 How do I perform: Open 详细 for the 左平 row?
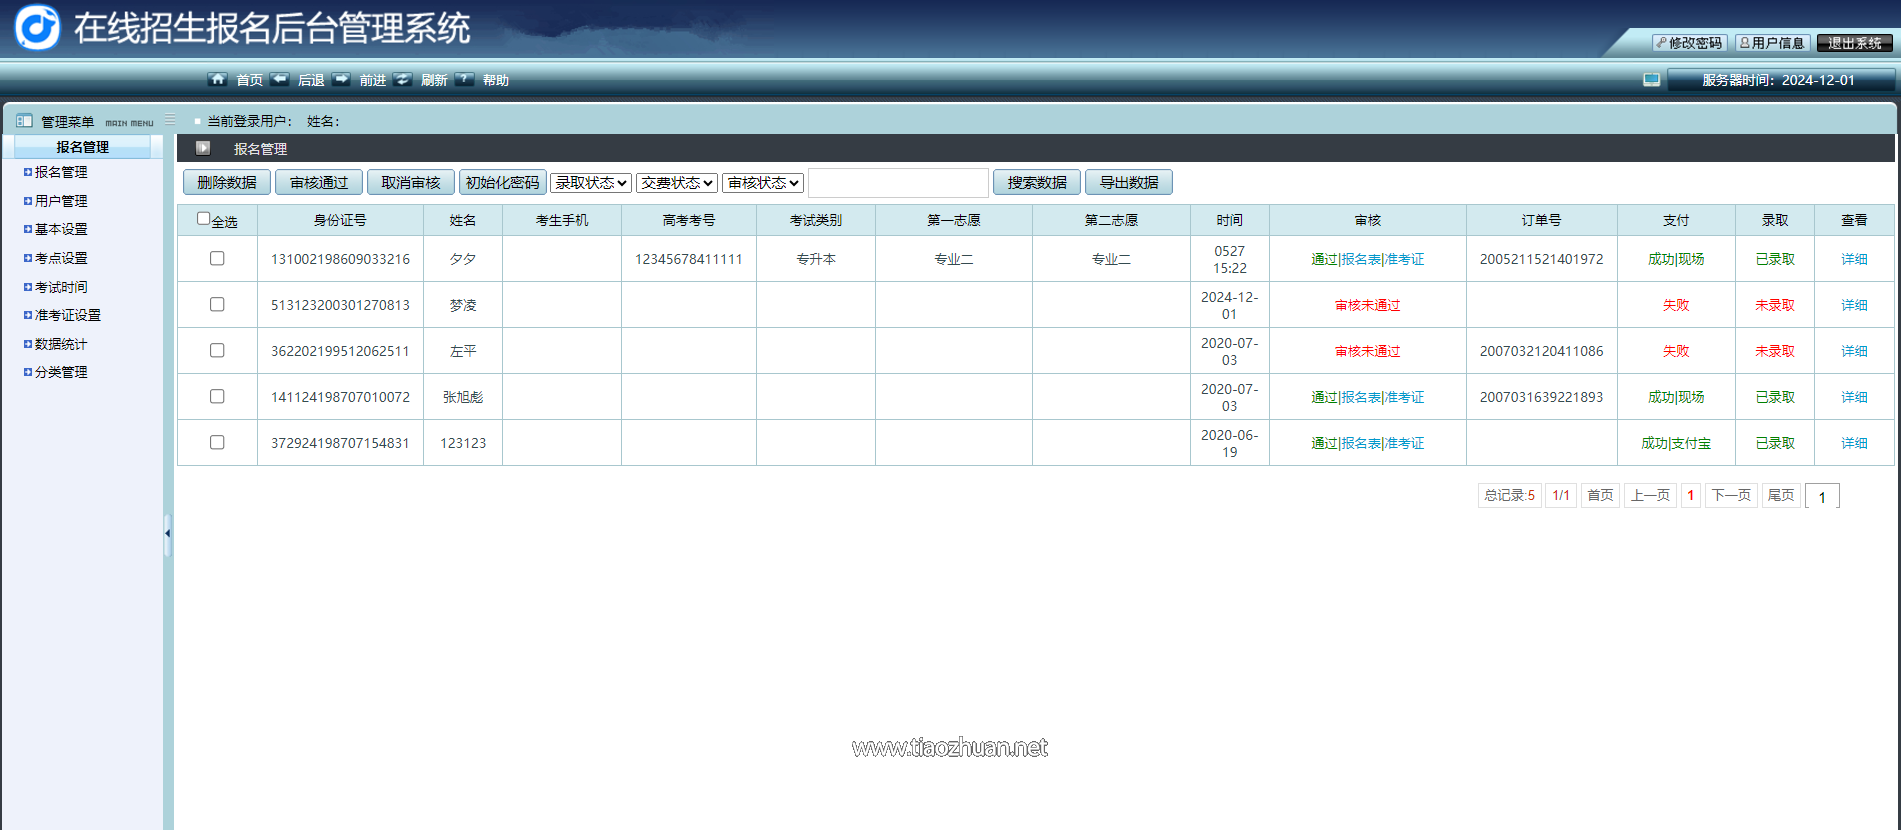1854,351
